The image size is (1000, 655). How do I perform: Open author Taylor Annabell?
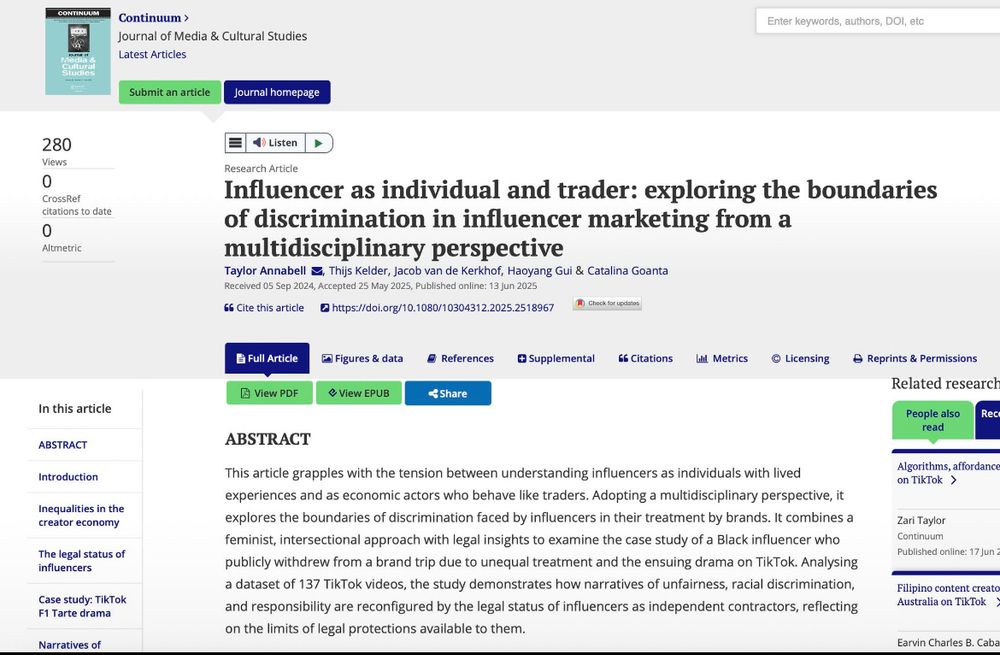265,270
